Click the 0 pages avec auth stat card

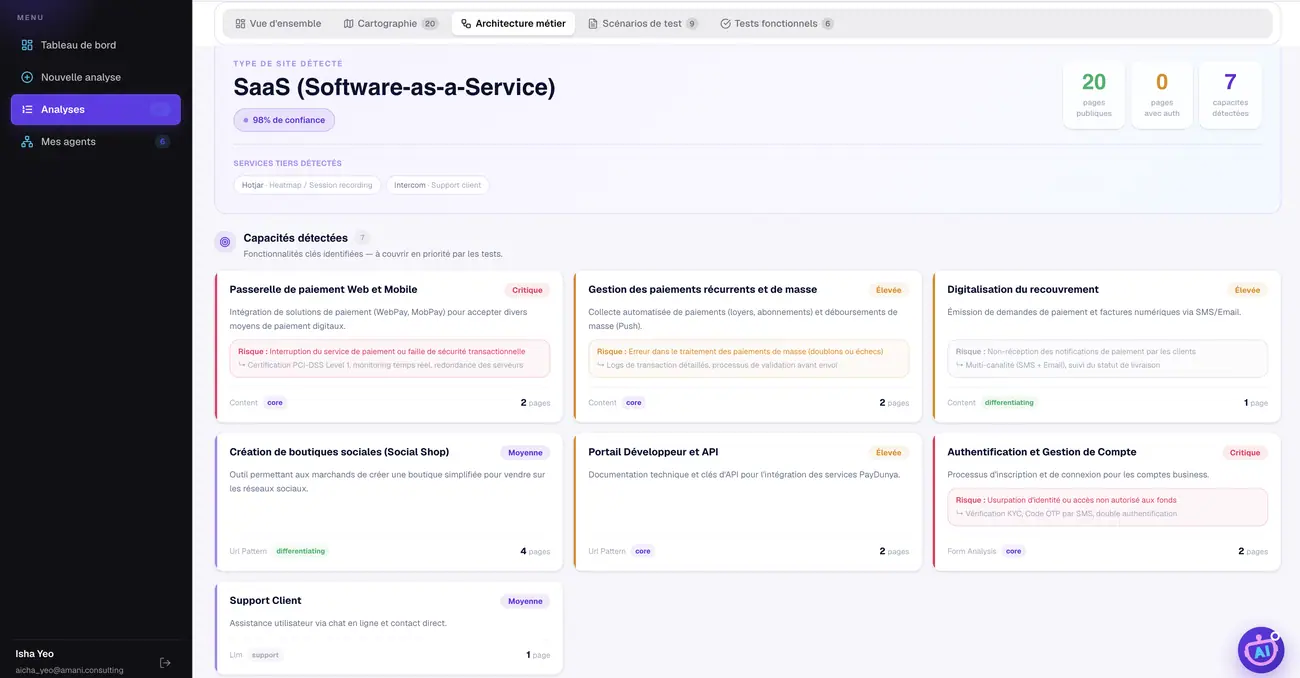pyautogui.click(x=1162, y=95)
